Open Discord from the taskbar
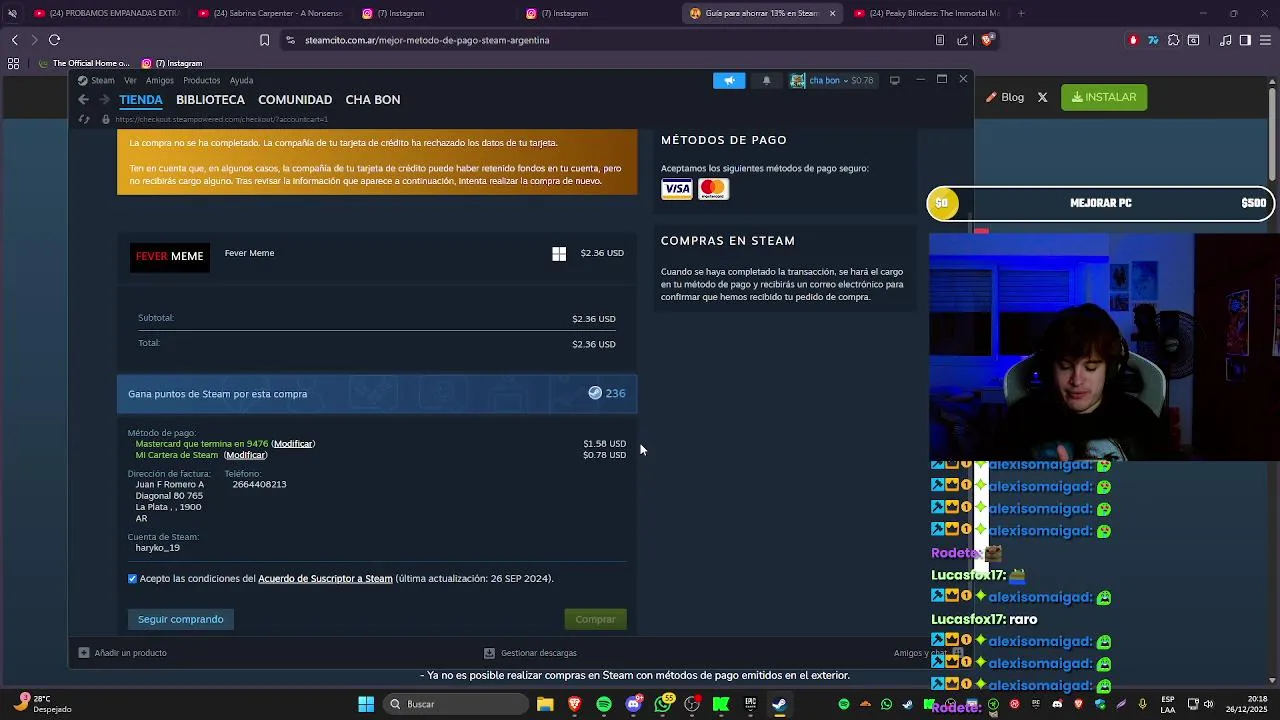Viewport: 1280px width, 720px height. 633,704
